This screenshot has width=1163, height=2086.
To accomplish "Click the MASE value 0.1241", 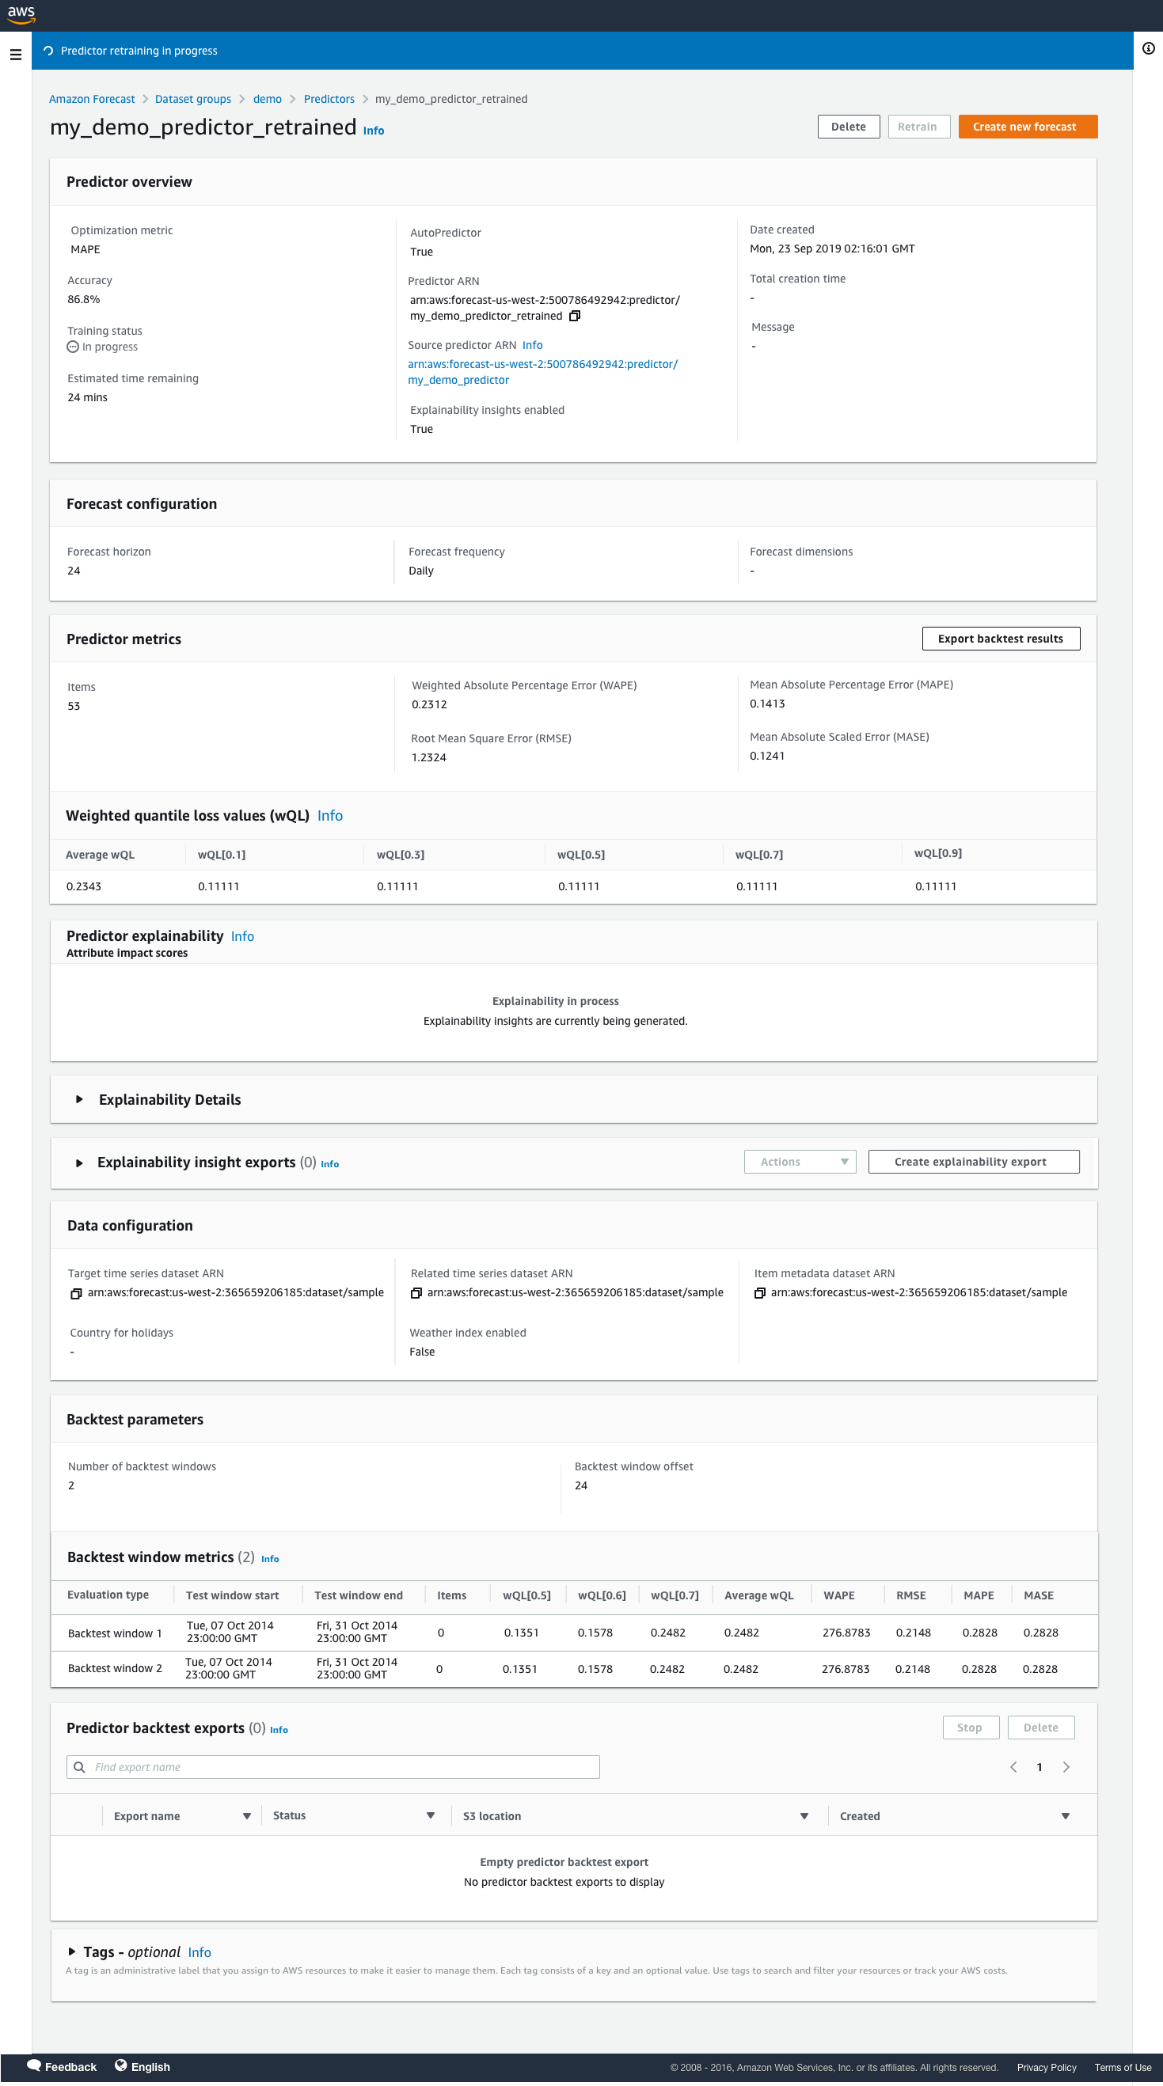I will click(x=768, y=757).
